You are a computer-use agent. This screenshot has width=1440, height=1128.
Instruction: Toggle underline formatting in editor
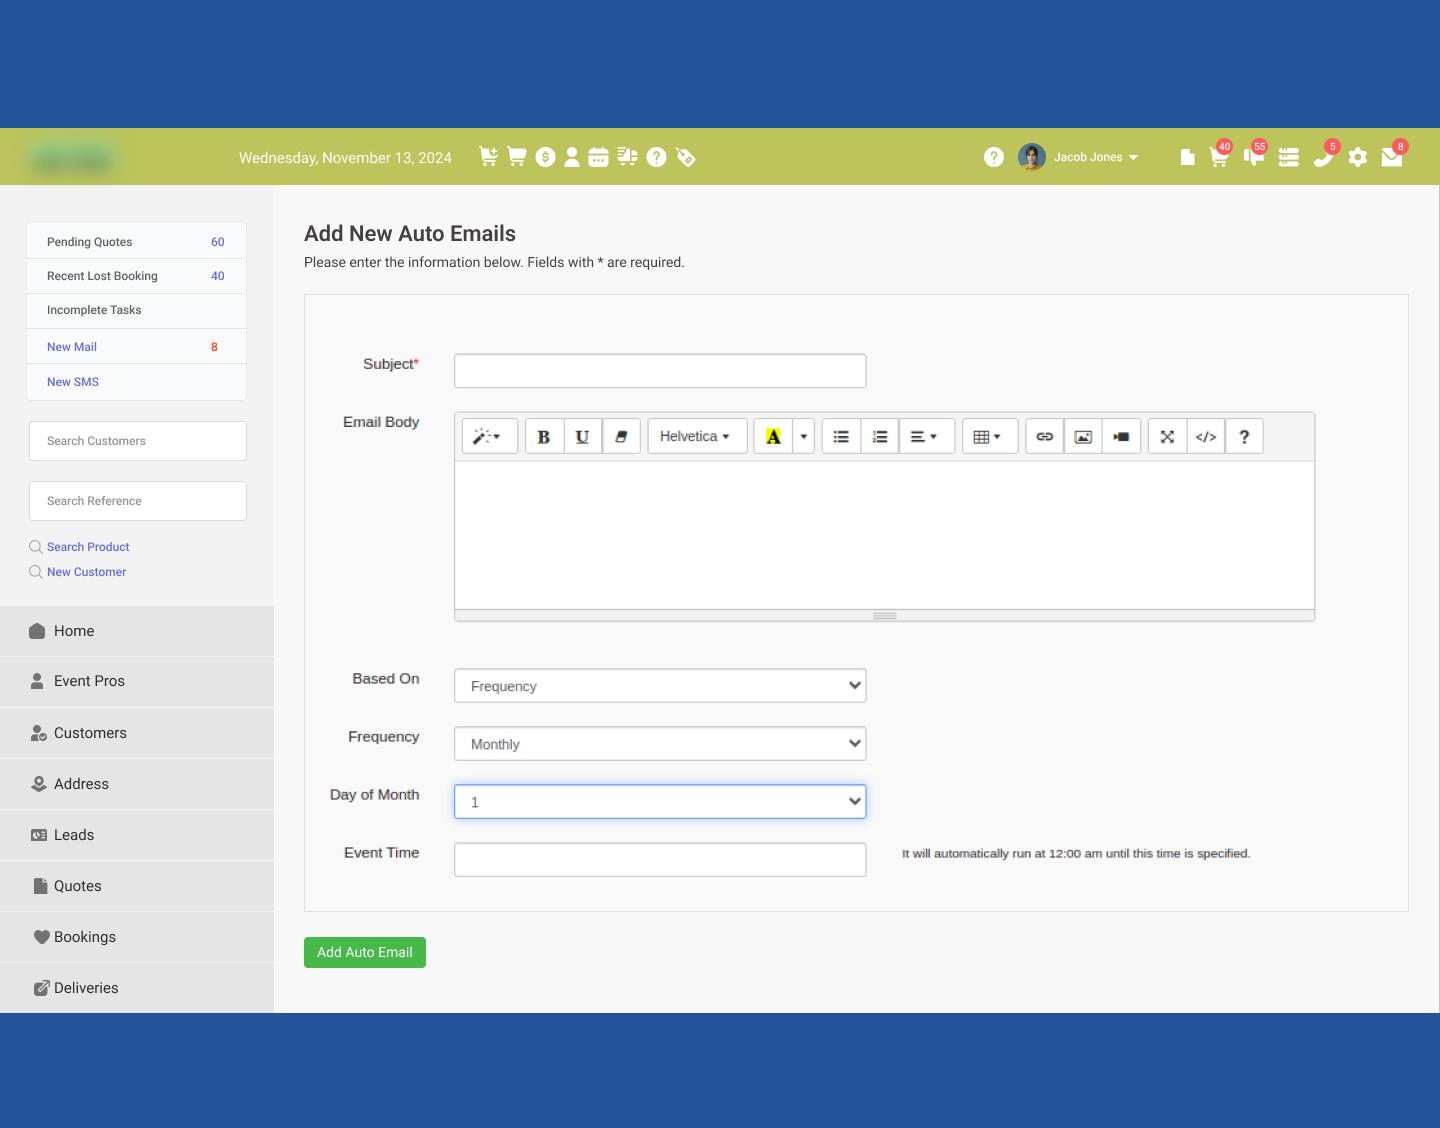pyautogui.click(x=582, y=436)
